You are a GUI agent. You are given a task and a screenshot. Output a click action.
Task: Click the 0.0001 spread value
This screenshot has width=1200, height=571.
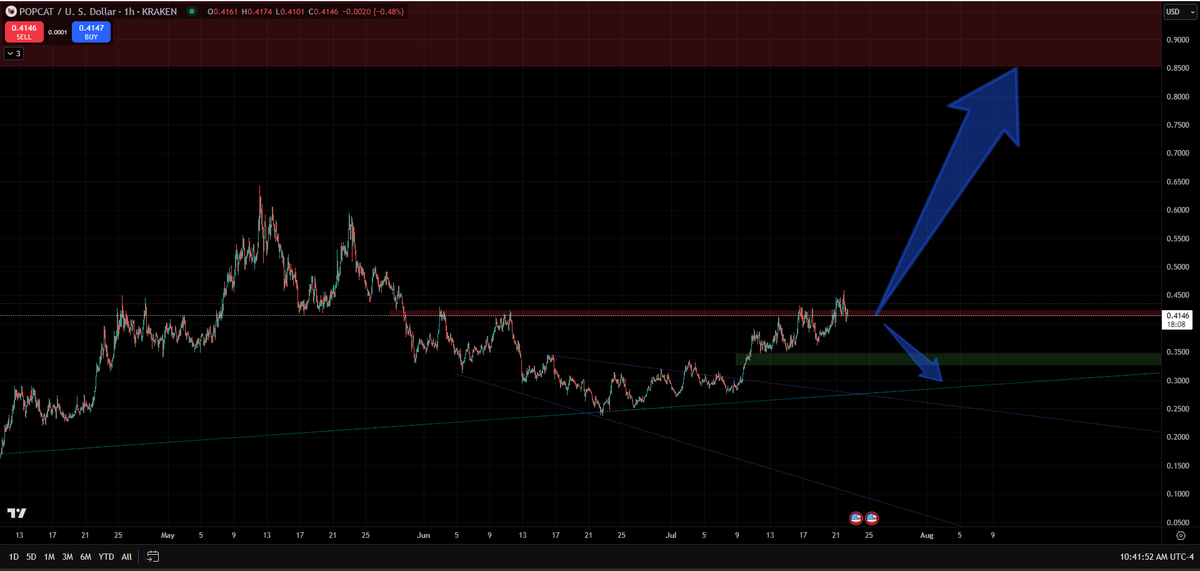(x=58, y=32)
